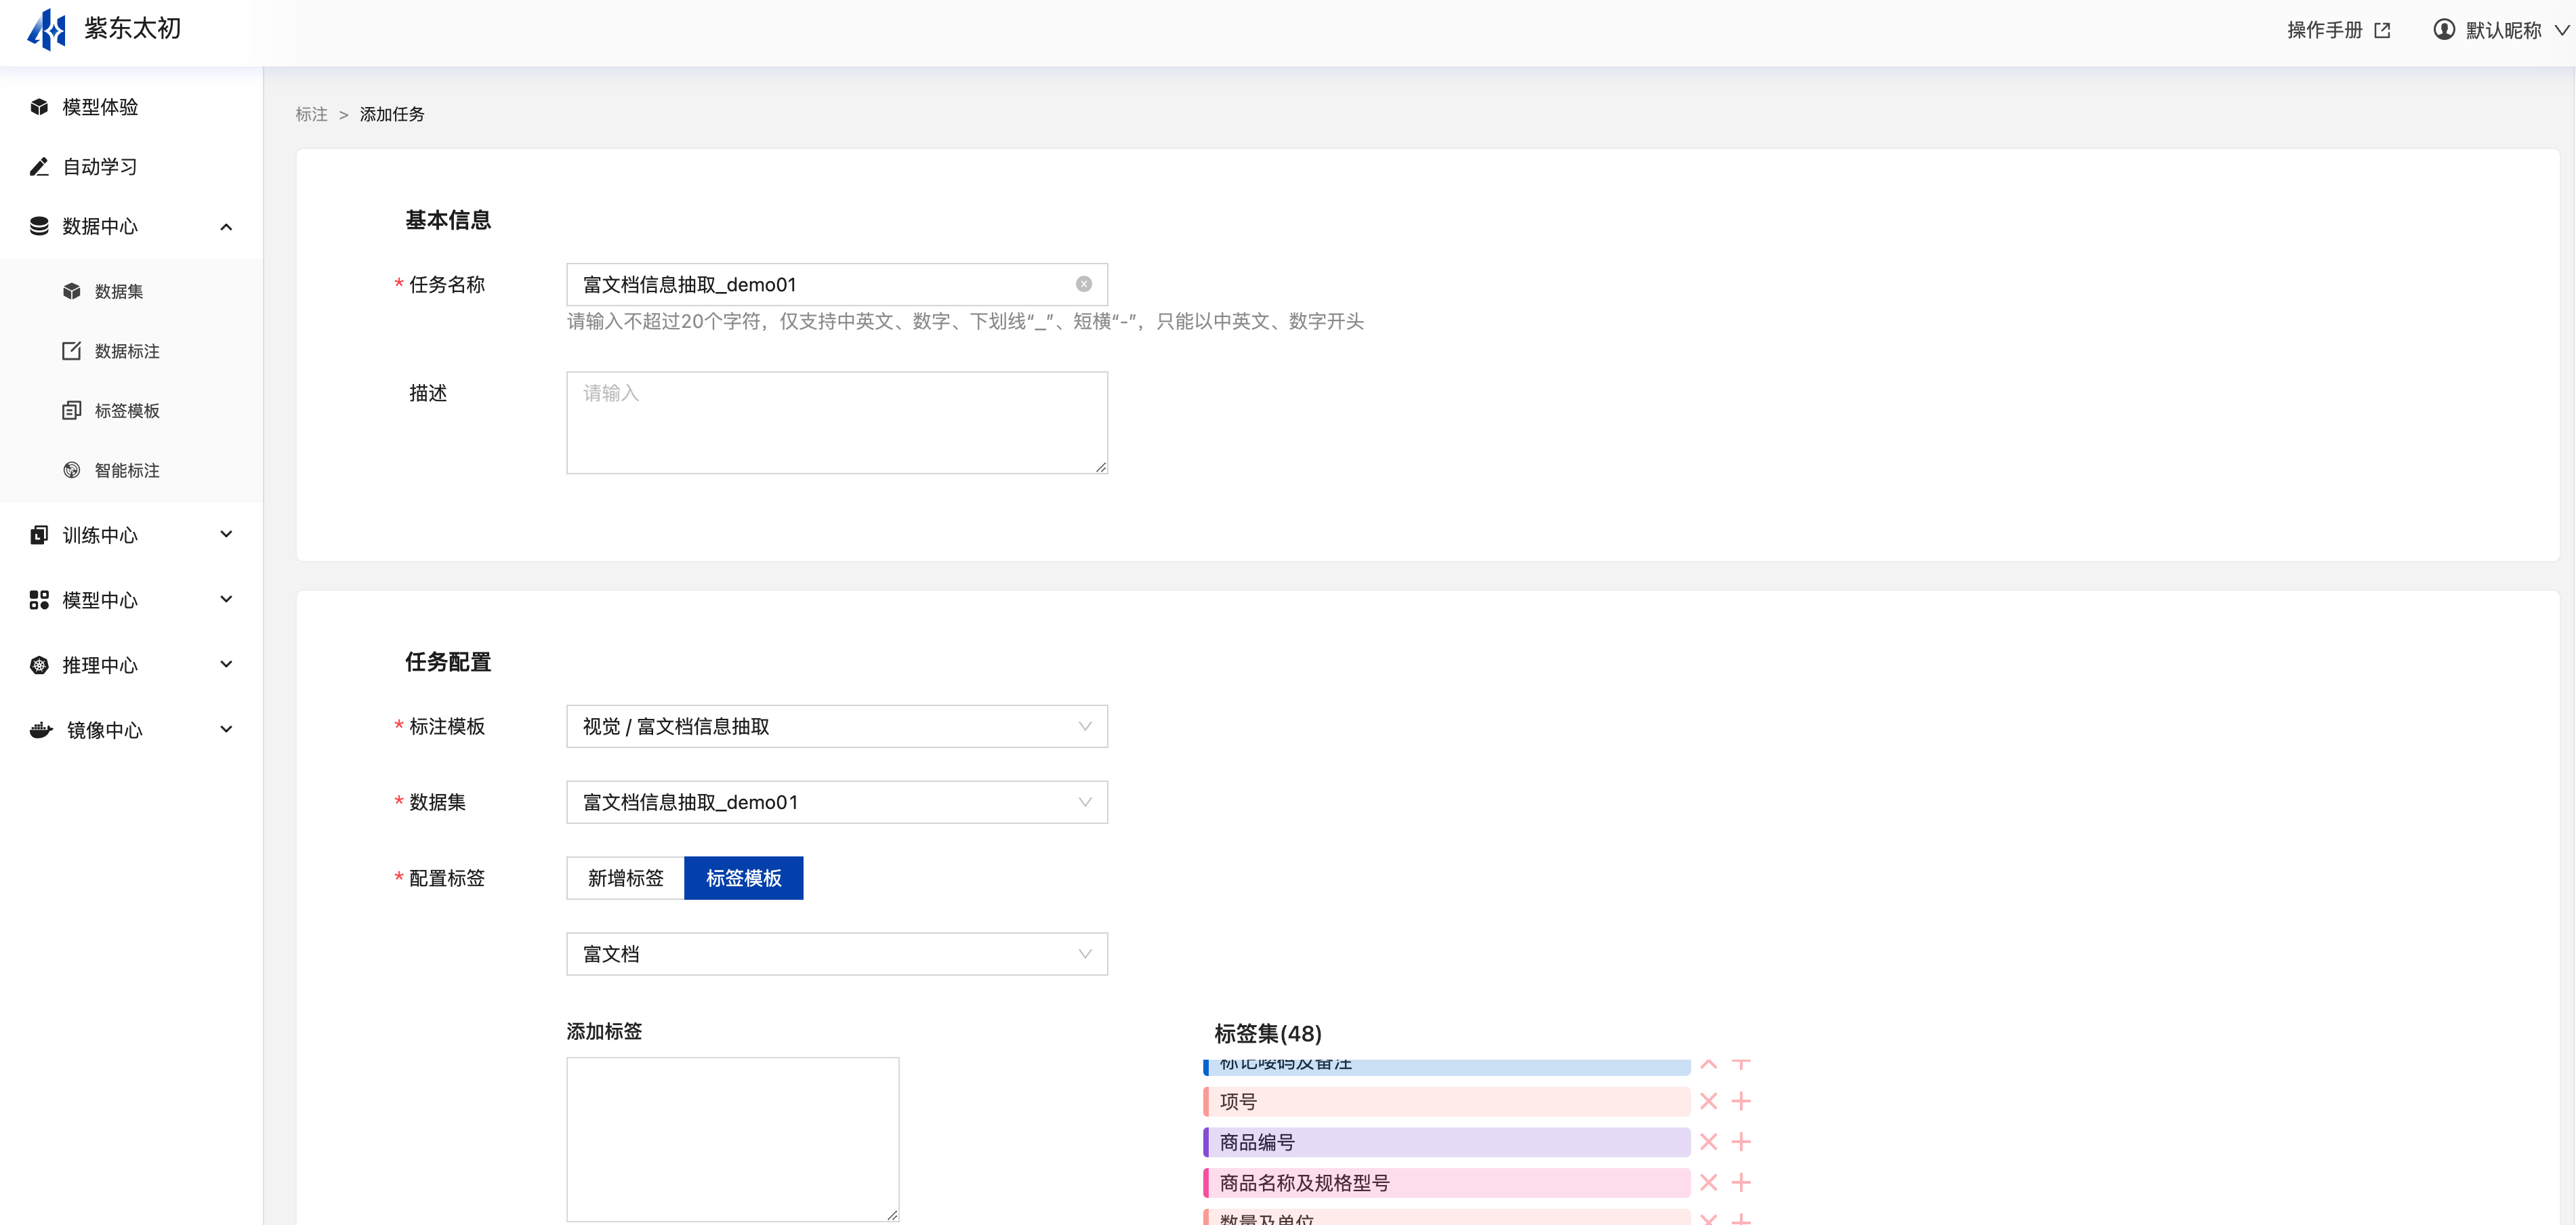The width and height of the screenshot is (2576, 1225).
Task: Select the 商品编号 purple label bar
Action: (x=1446, y=1142)
